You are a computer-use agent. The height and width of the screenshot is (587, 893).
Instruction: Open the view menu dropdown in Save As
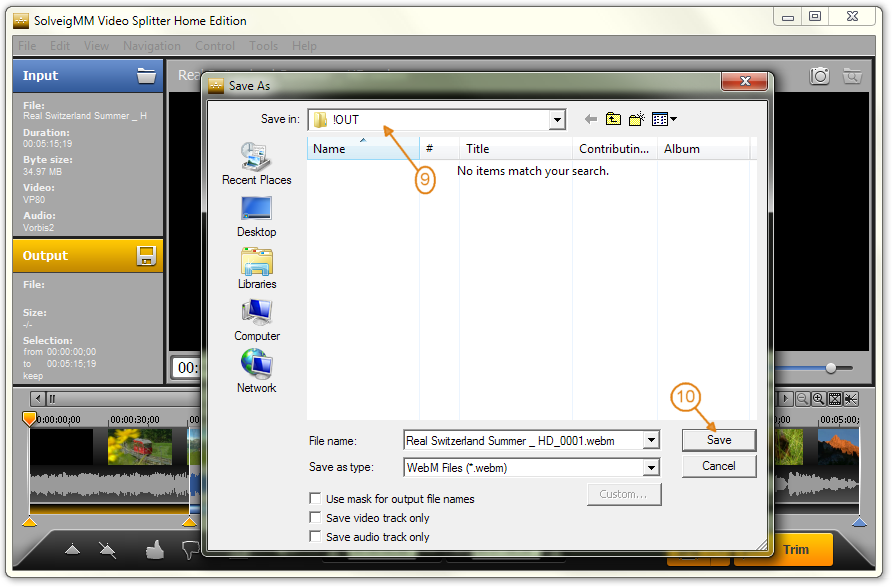665,119
